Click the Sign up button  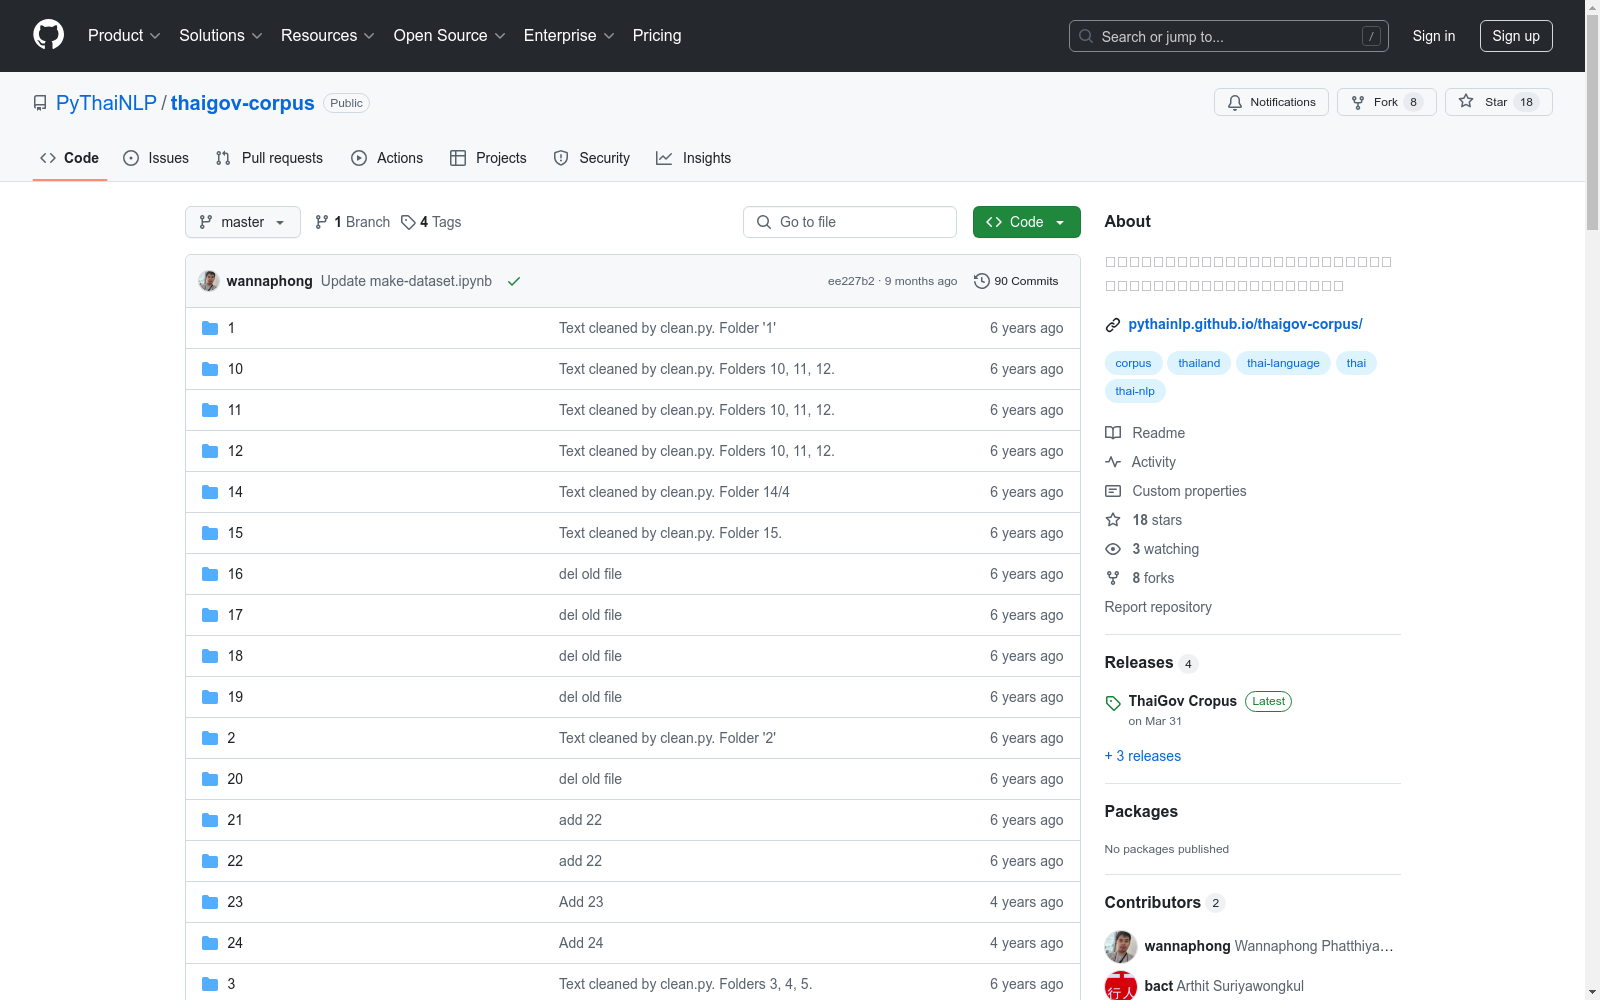click(x=1516, y=36)
